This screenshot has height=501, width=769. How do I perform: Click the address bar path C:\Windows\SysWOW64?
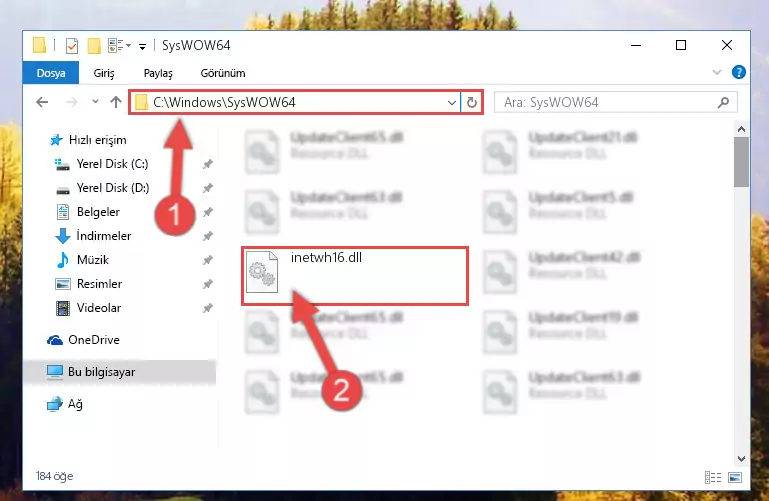point(224,102)
